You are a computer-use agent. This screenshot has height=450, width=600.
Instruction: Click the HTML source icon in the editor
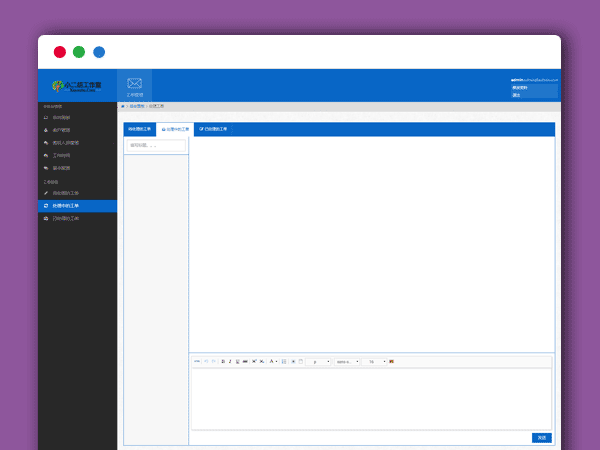197,361
